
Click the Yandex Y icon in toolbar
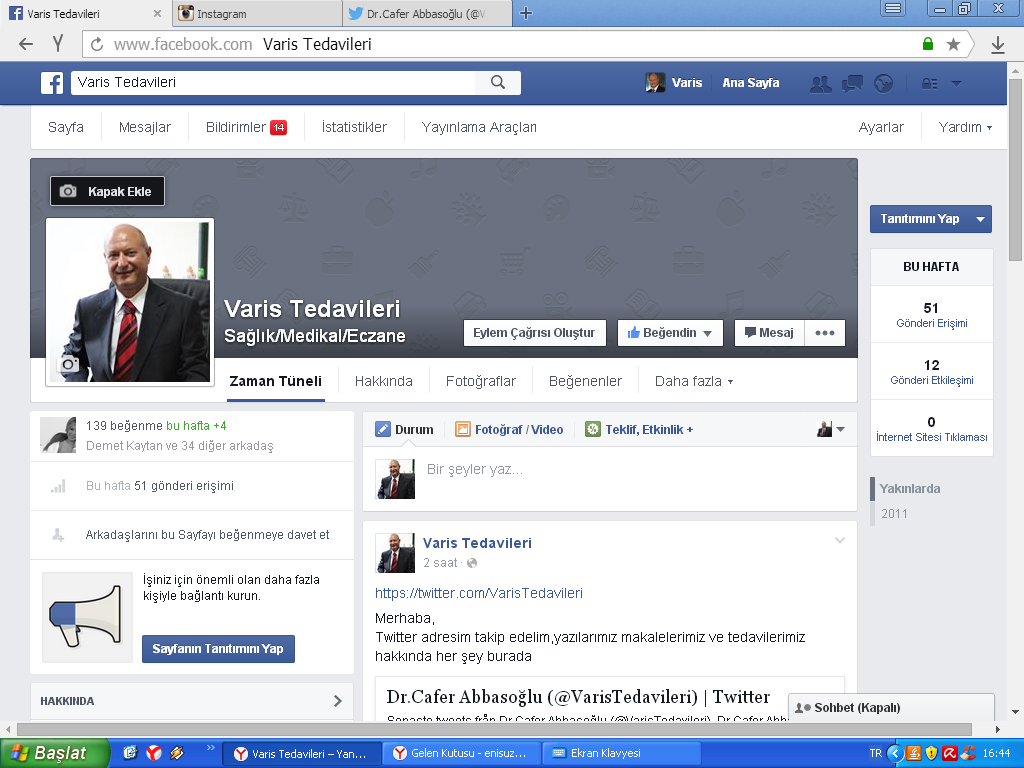click(x=58, y=44)
